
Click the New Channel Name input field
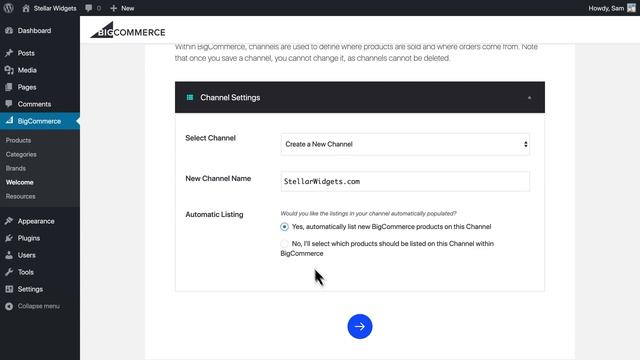tap(405, 181)
